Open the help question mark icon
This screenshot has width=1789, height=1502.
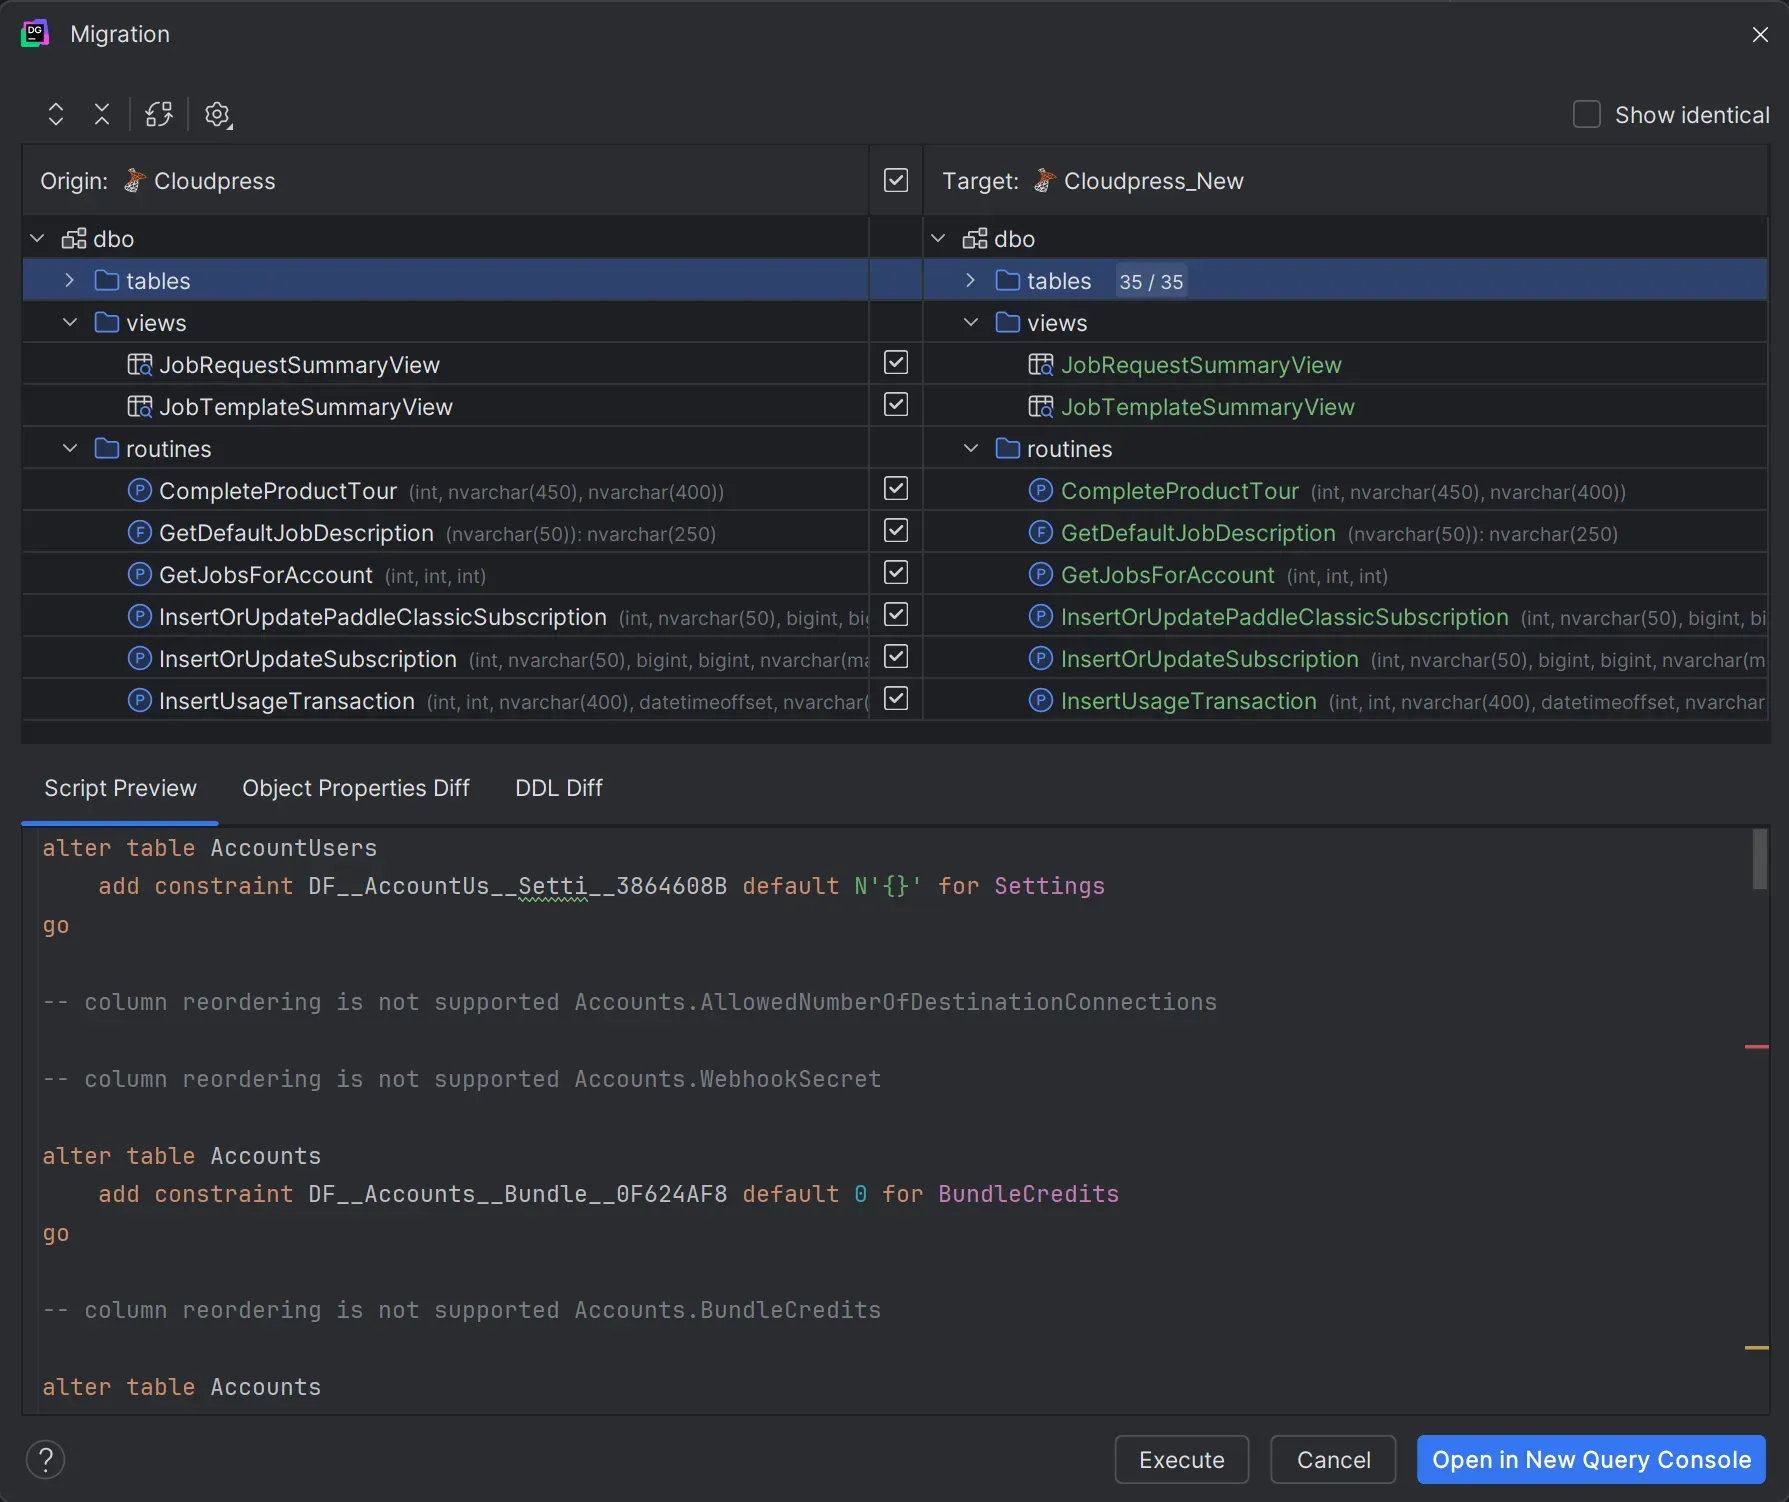point(46,1459)
